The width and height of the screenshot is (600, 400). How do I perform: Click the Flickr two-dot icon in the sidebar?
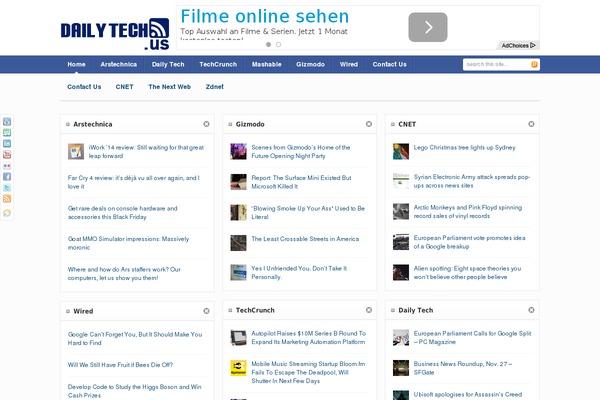(x=7, y=166)
